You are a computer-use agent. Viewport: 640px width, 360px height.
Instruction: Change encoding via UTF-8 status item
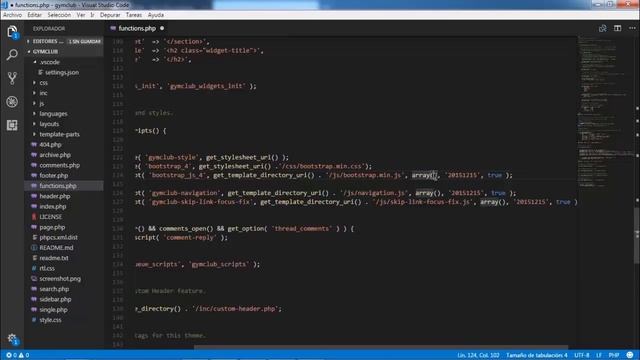coord(582,355)
